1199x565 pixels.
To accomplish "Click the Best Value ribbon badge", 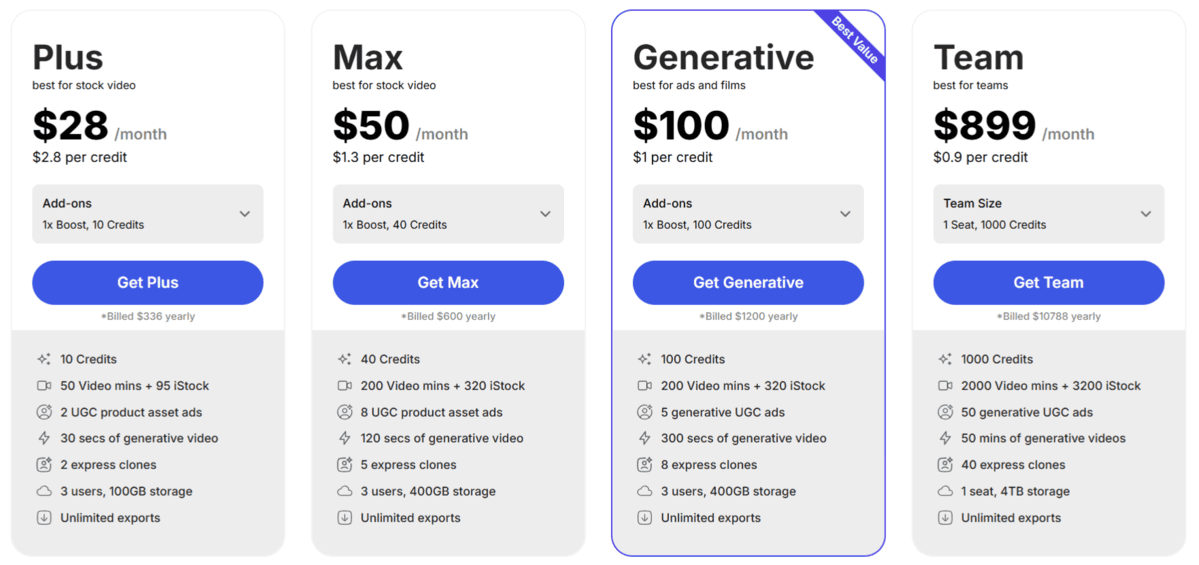I will click(855, 41).
